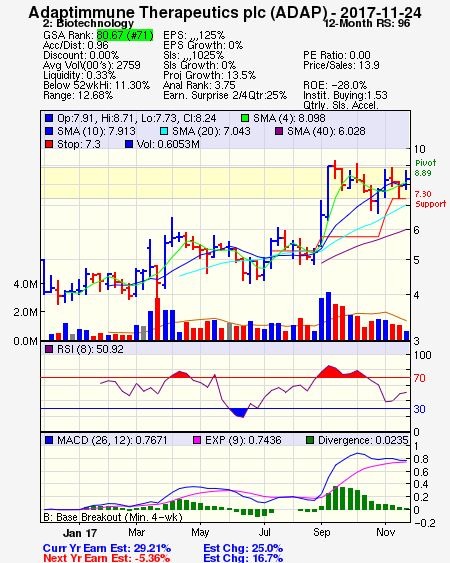Click the Proj Growth: 13.5% text
Screen dimensions: 450x563
tap(209, 75)
